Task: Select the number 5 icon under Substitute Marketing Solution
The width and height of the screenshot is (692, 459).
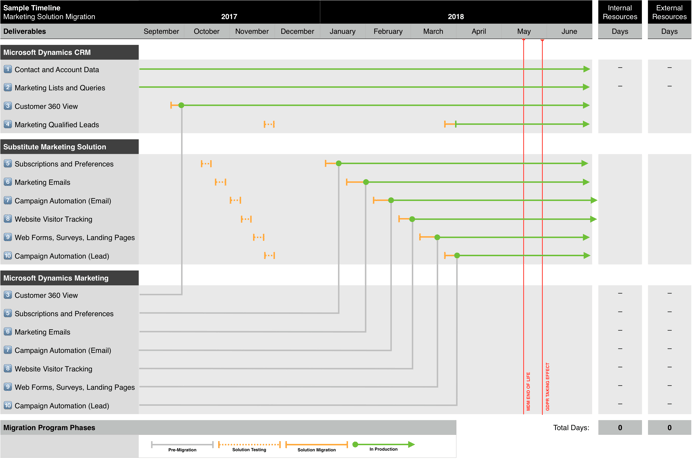Action: click(x=8, y=164)
